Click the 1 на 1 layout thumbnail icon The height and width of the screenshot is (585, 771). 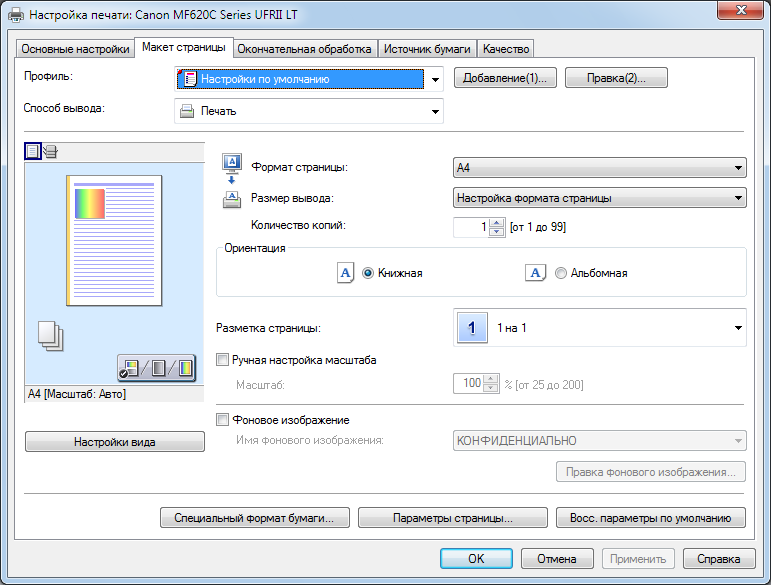pos(472,327)
